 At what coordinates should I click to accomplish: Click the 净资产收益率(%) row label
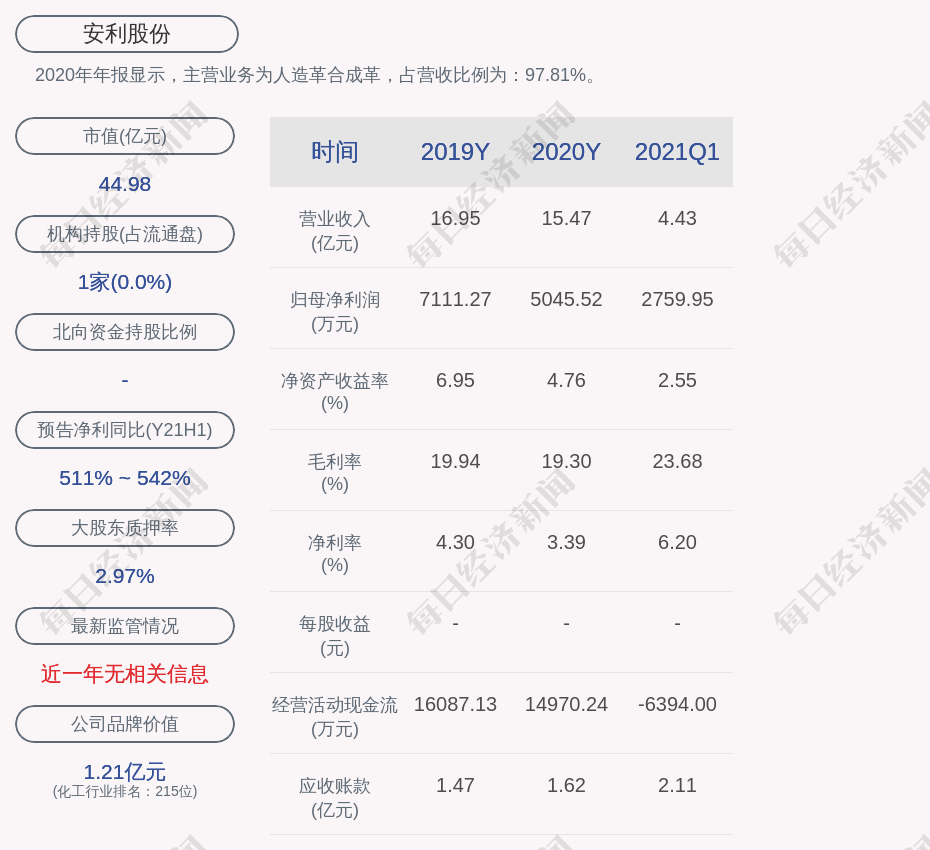(335, 392)
